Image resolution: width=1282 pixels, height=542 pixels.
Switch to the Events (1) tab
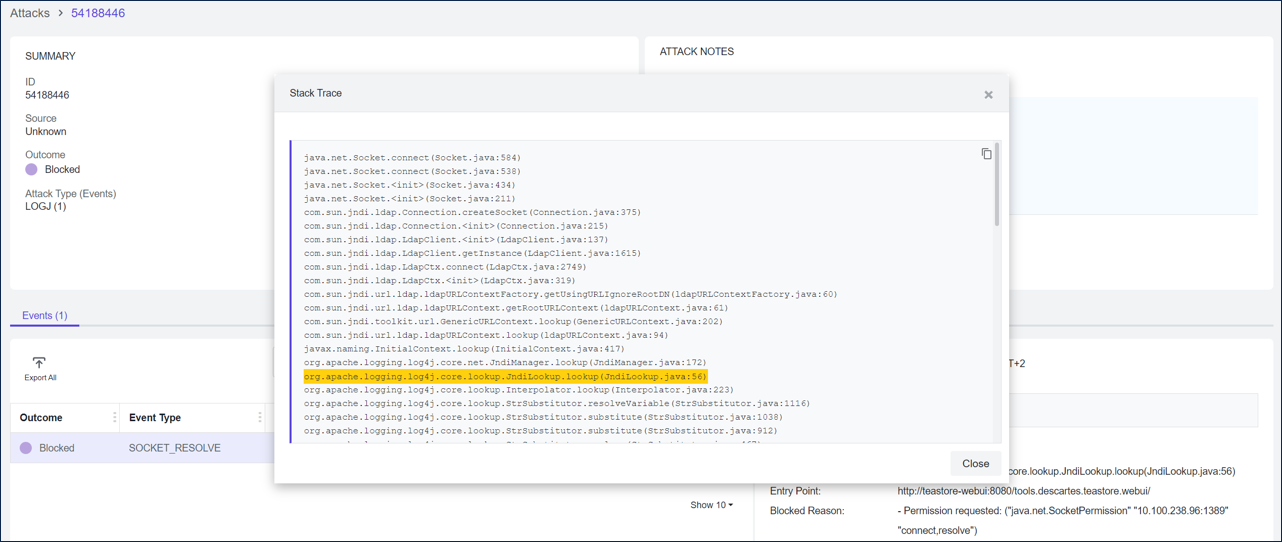[44, 315]
